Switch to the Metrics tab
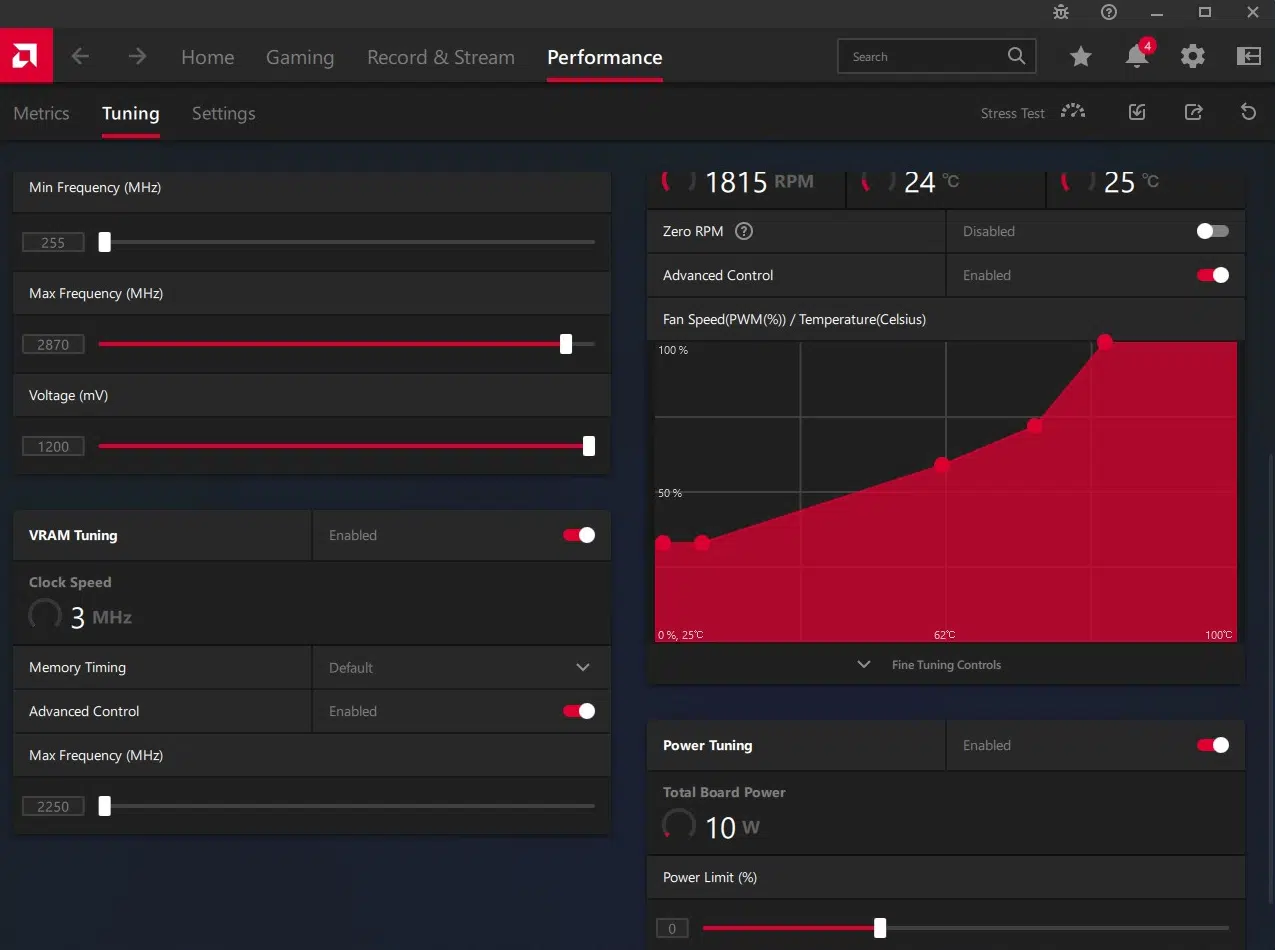This screenshot has width=1275, height=950. [x=41, y=113]
